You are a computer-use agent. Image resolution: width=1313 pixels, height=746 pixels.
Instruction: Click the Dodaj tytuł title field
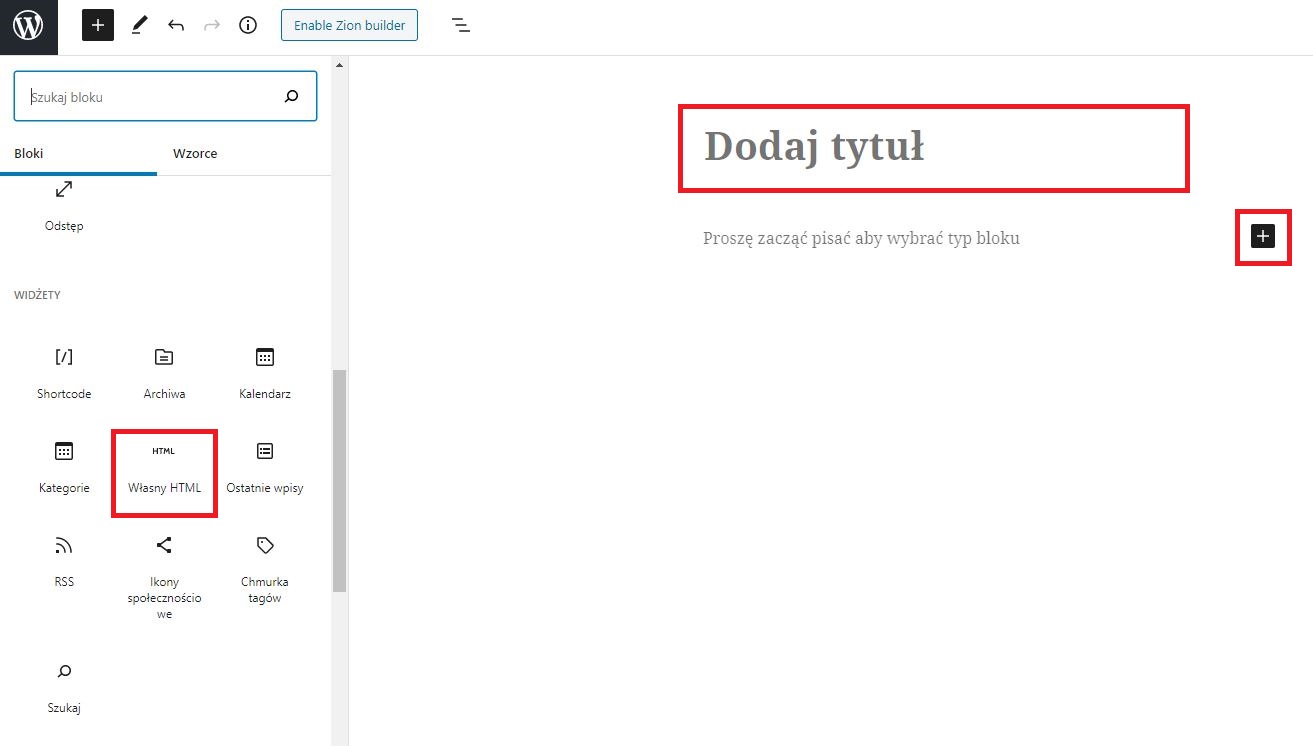pyautogui.click(x=933, y=147)
